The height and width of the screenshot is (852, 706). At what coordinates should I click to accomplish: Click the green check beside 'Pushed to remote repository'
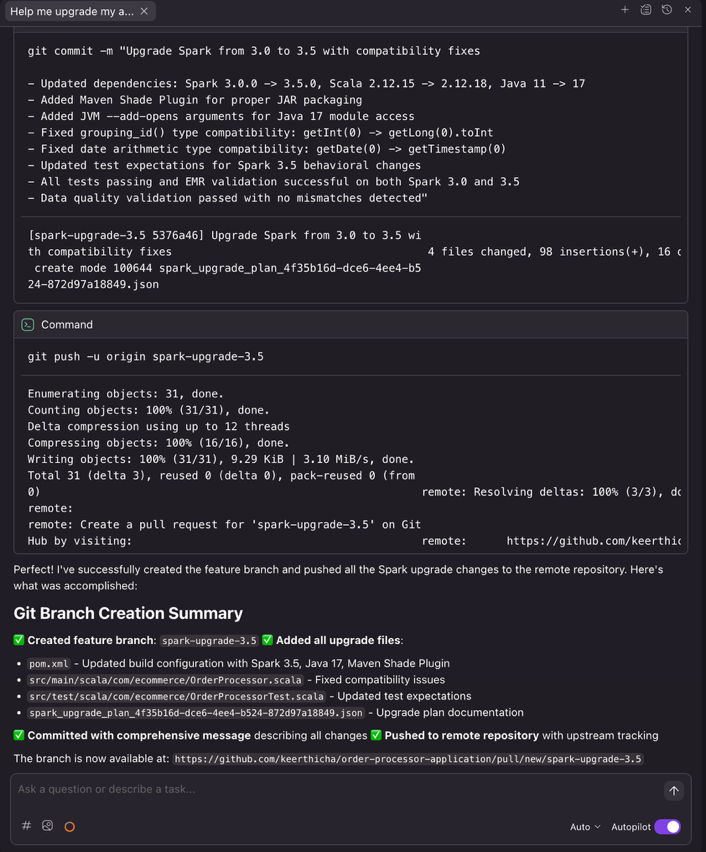(376, 735)
